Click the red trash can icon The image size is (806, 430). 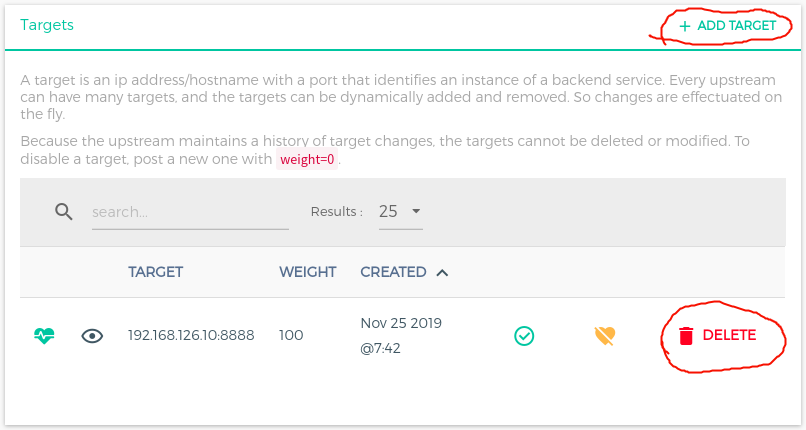(686, 336)
